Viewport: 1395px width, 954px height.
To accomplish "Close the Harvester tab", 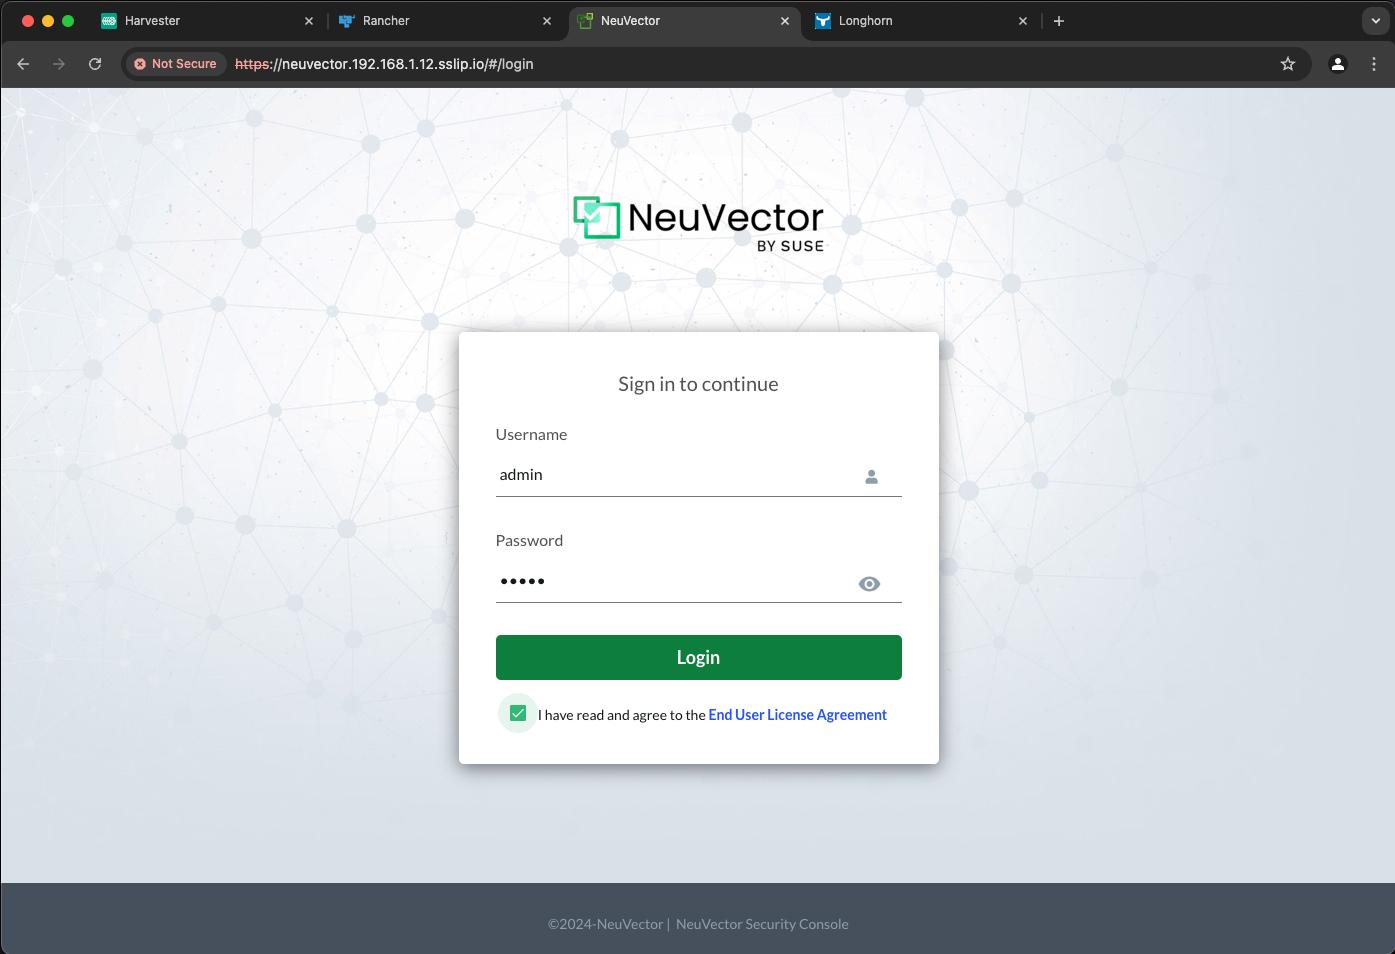I will (309, 21).
